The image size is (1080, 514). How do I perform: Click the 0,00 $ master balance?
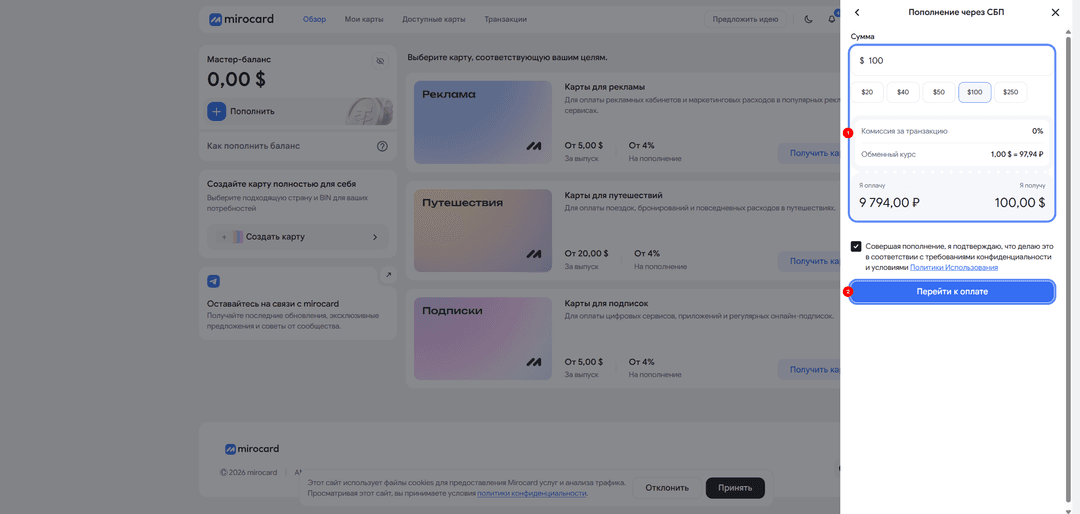[236, 79]
